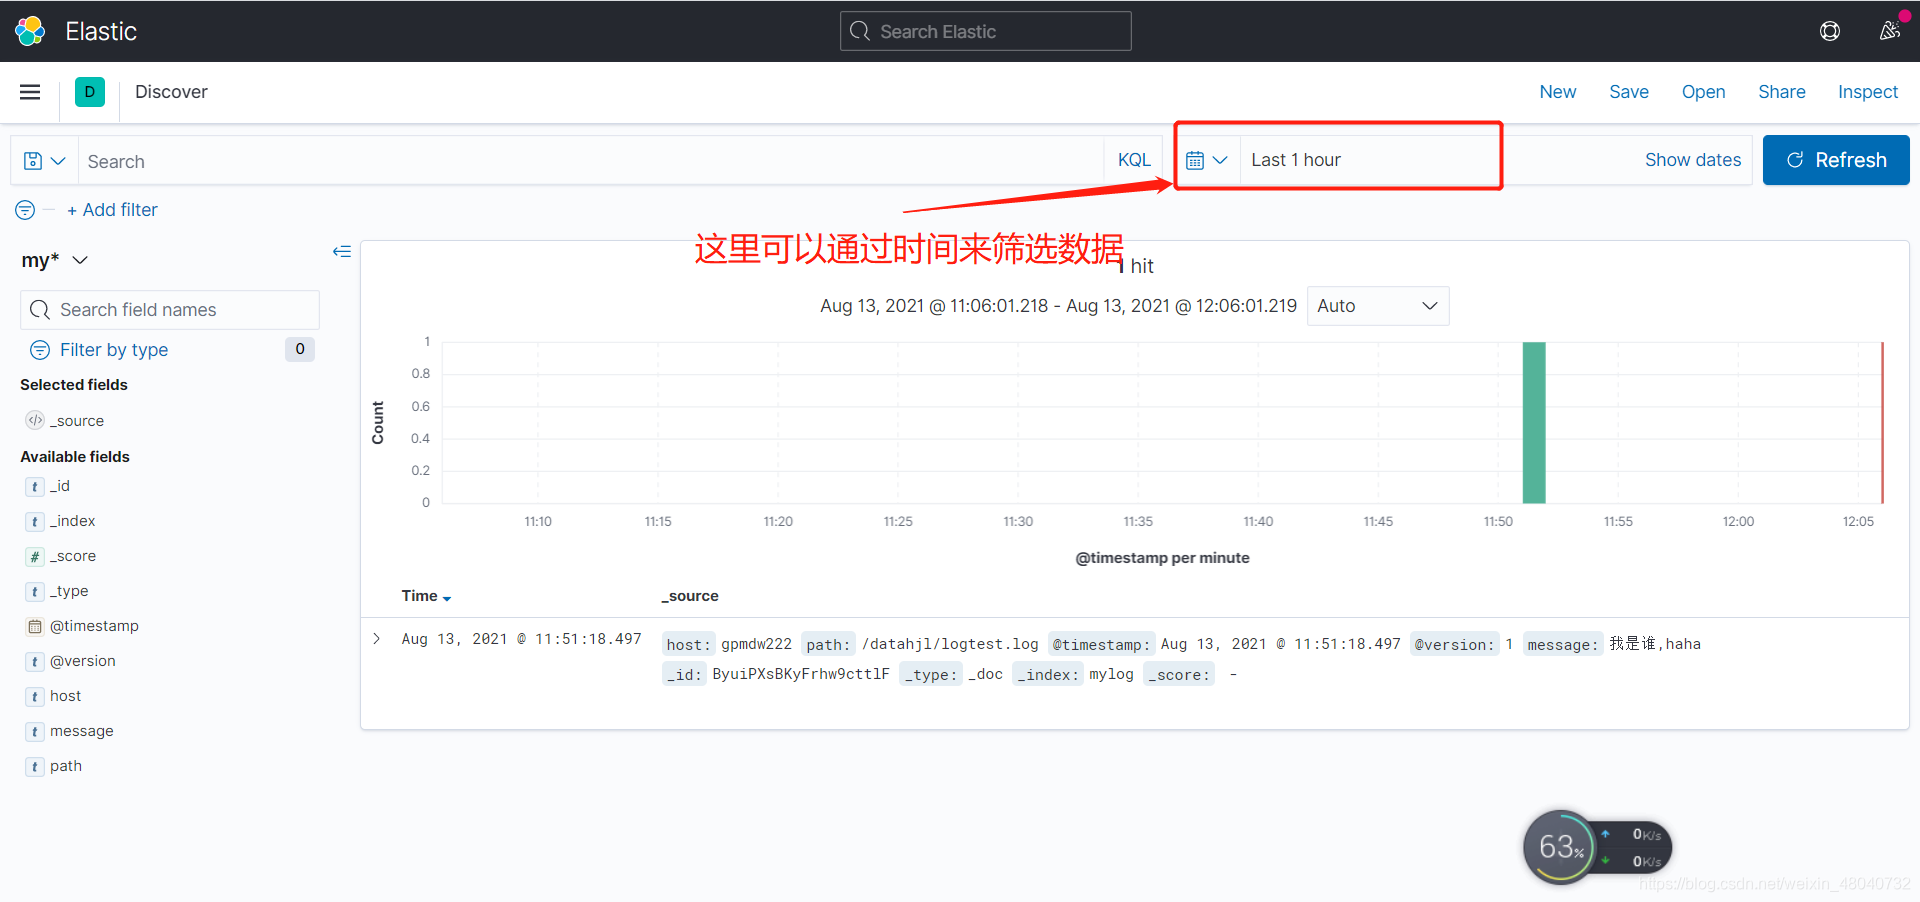Sort by the Time column header
The image size is (1920, 902).
(x=426, y=596)
